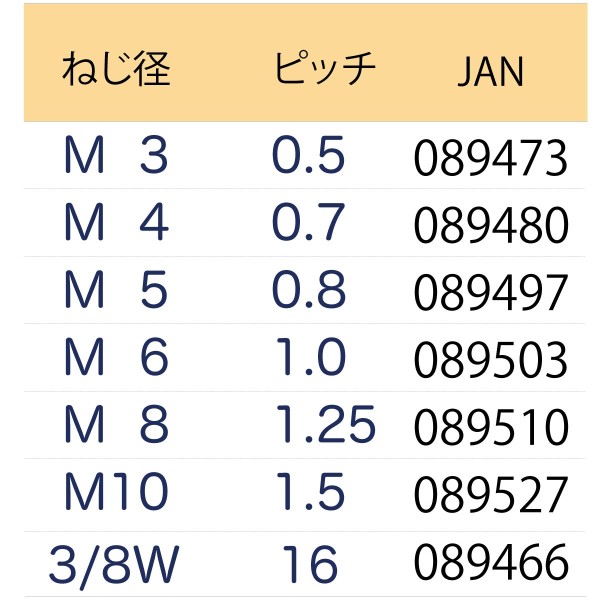
Task: Select the M 4 thread size cell
Action: pyautogui.click(x=116, y=222)
